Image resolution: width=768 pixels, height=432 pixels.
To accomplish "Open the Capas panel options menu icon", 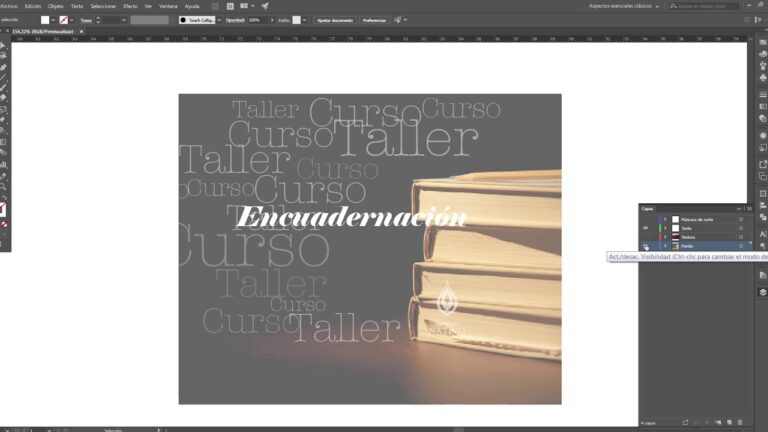I will point(749,209).
